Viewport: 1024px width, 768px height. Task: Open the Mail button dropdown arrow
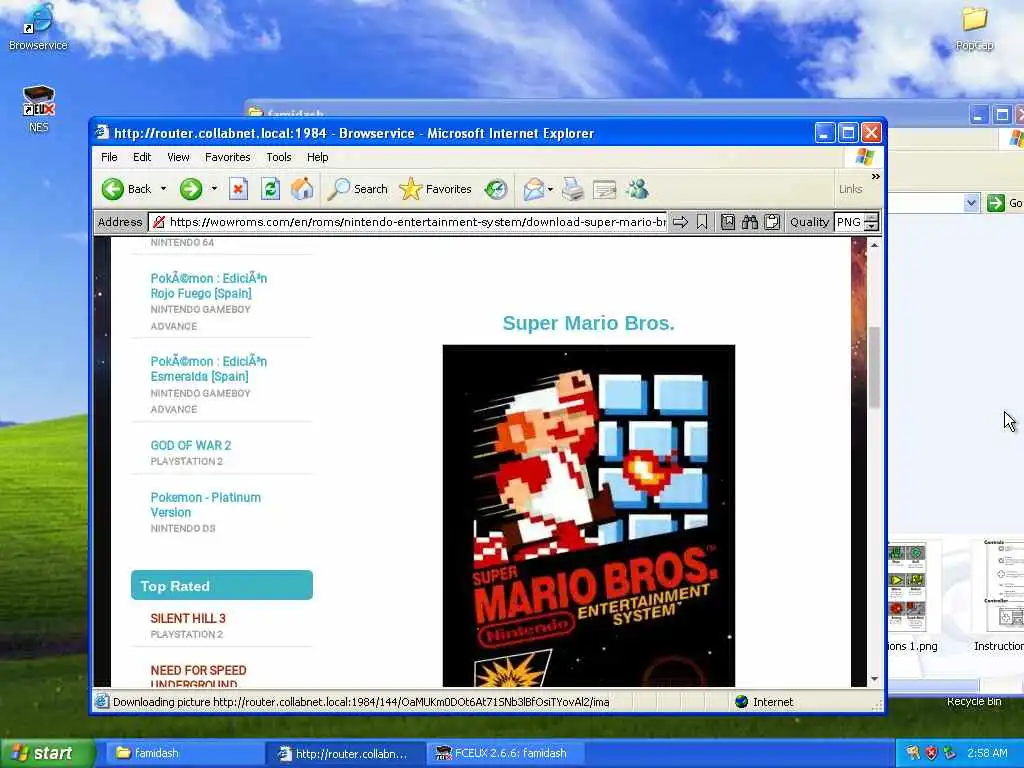coord(551,189)
